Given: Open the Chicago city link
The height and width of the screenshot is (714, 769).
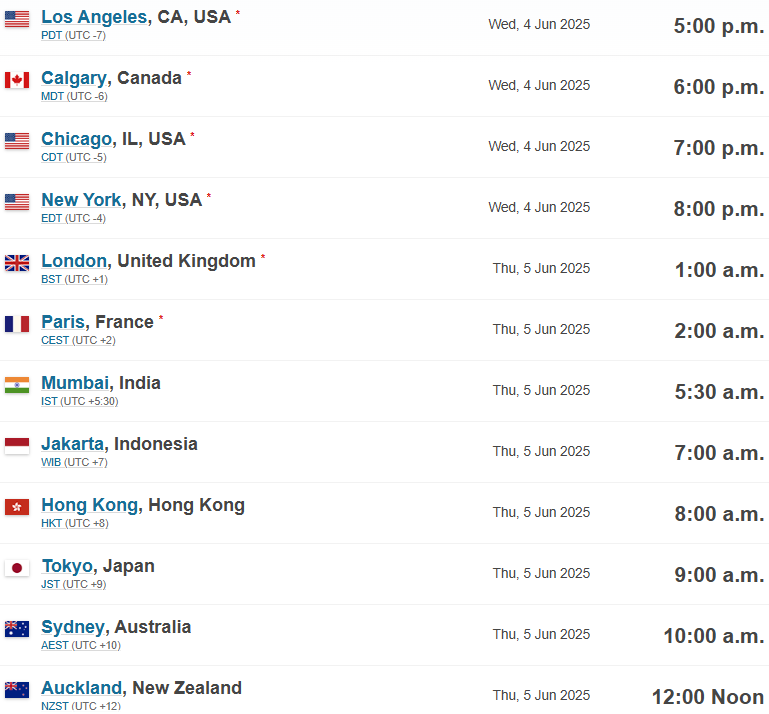Looking at the screenshot, I should pos(76,139).
